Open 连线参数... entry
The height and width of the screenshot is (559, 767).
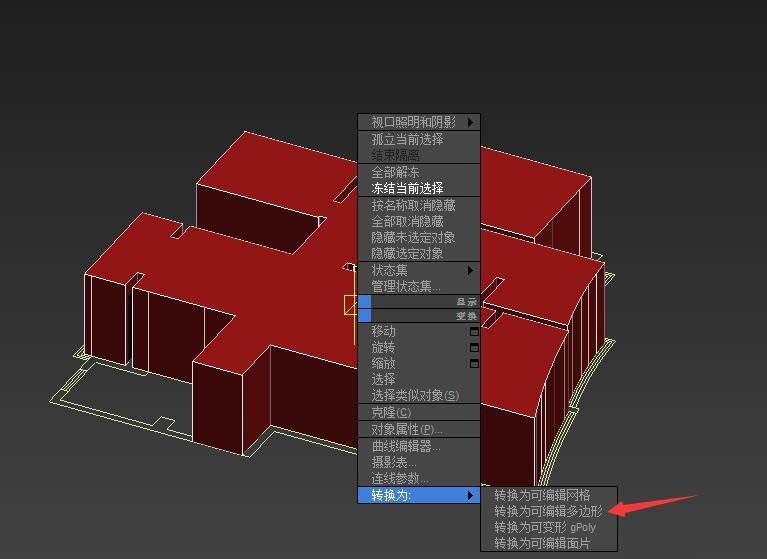[x=419, y=478]
